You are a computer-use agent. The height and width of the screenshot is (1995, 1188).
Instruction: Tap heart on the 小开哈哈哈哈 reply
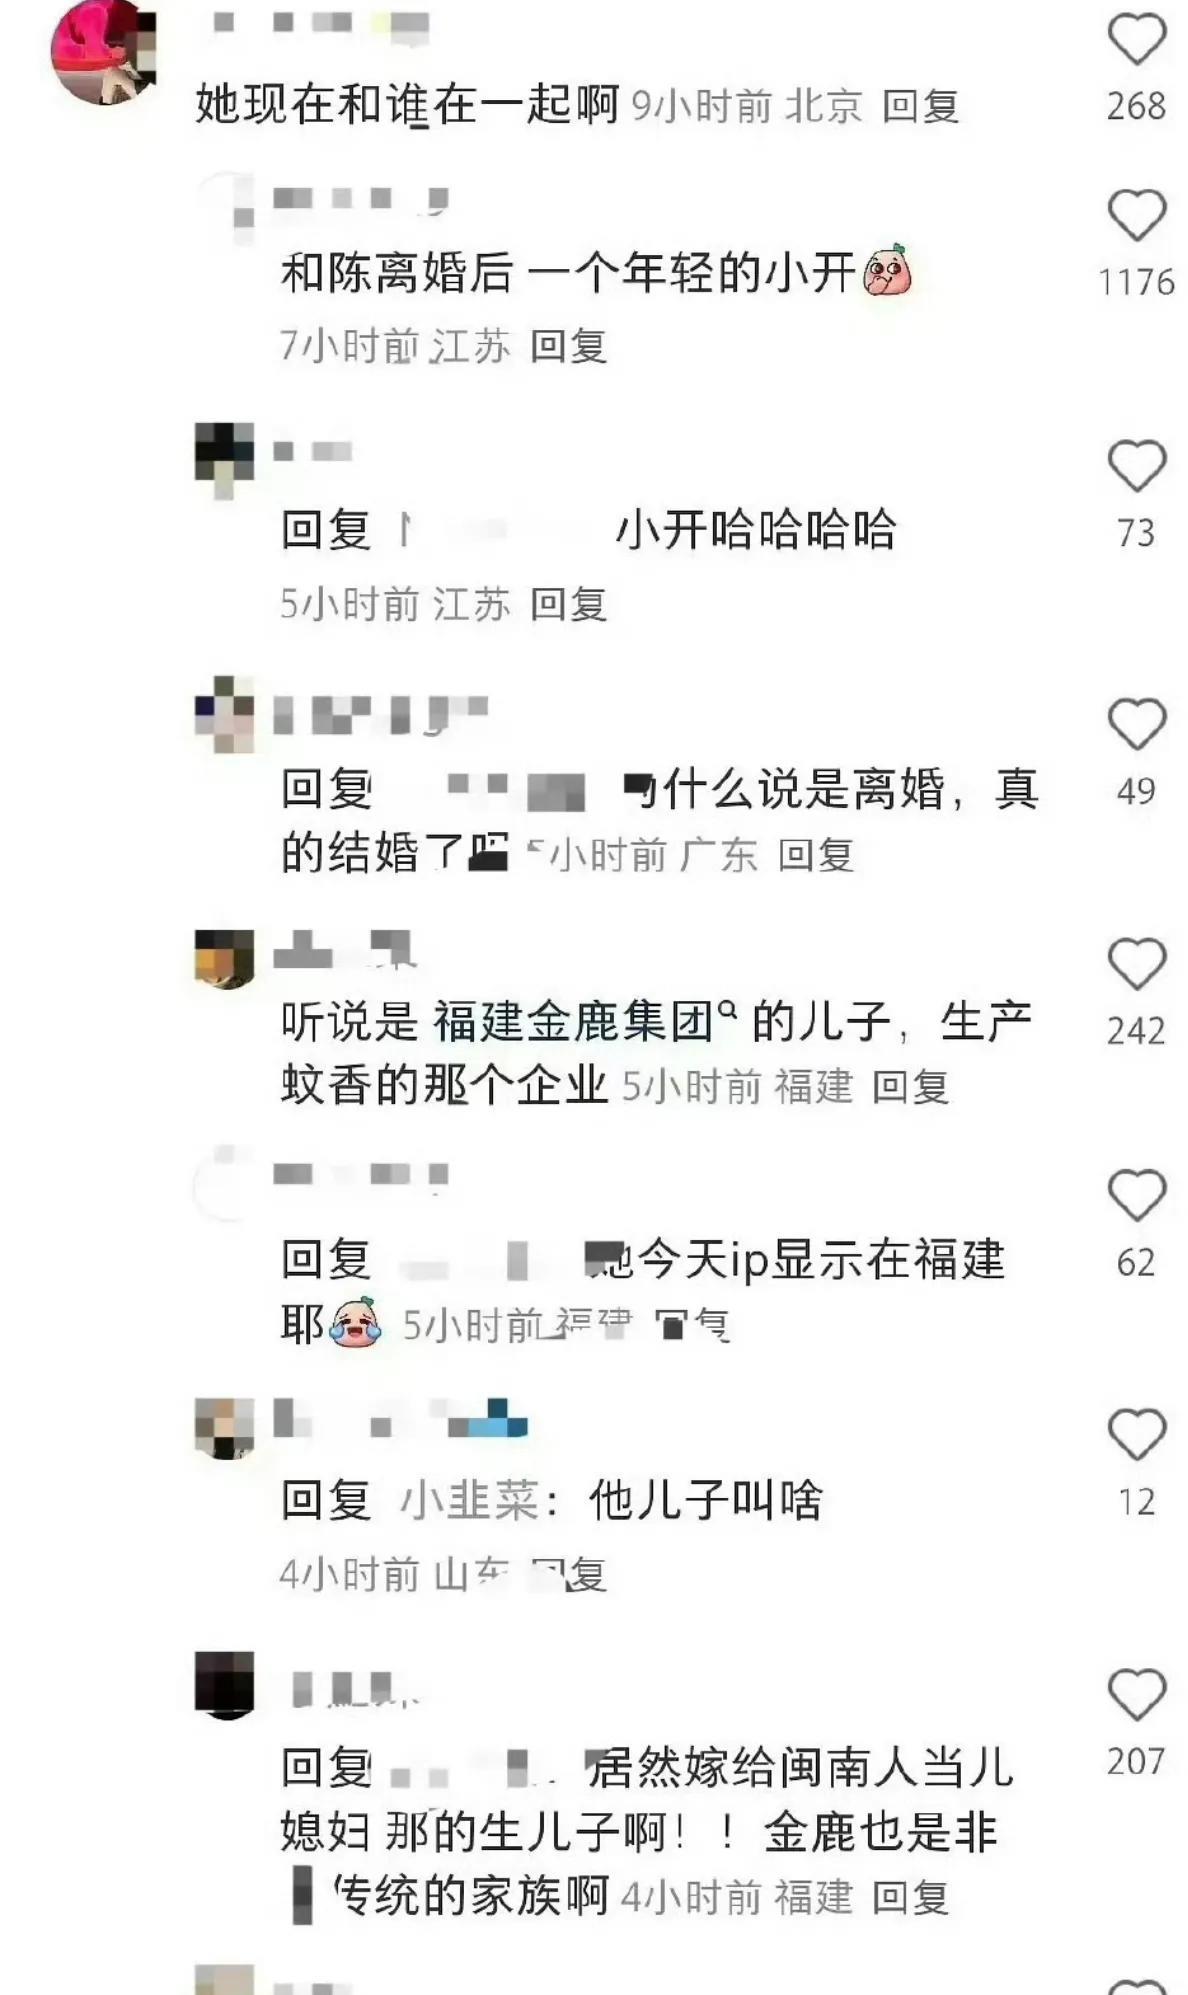point(1136,466)
